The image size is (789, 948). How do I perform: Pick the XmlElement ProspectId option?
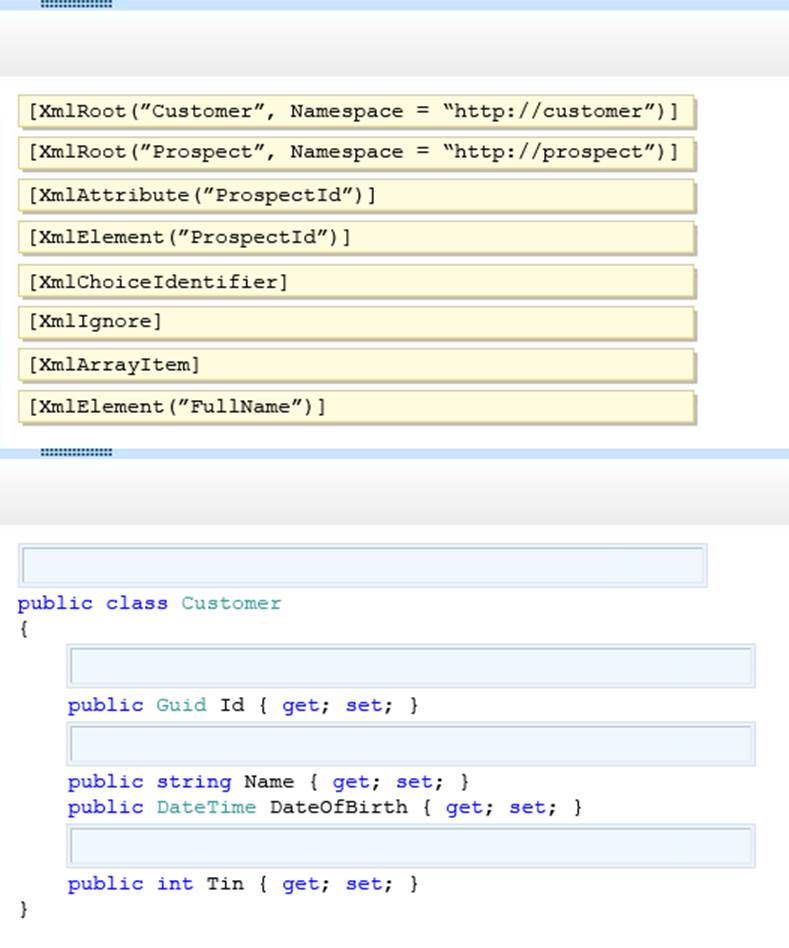[355, 238]
